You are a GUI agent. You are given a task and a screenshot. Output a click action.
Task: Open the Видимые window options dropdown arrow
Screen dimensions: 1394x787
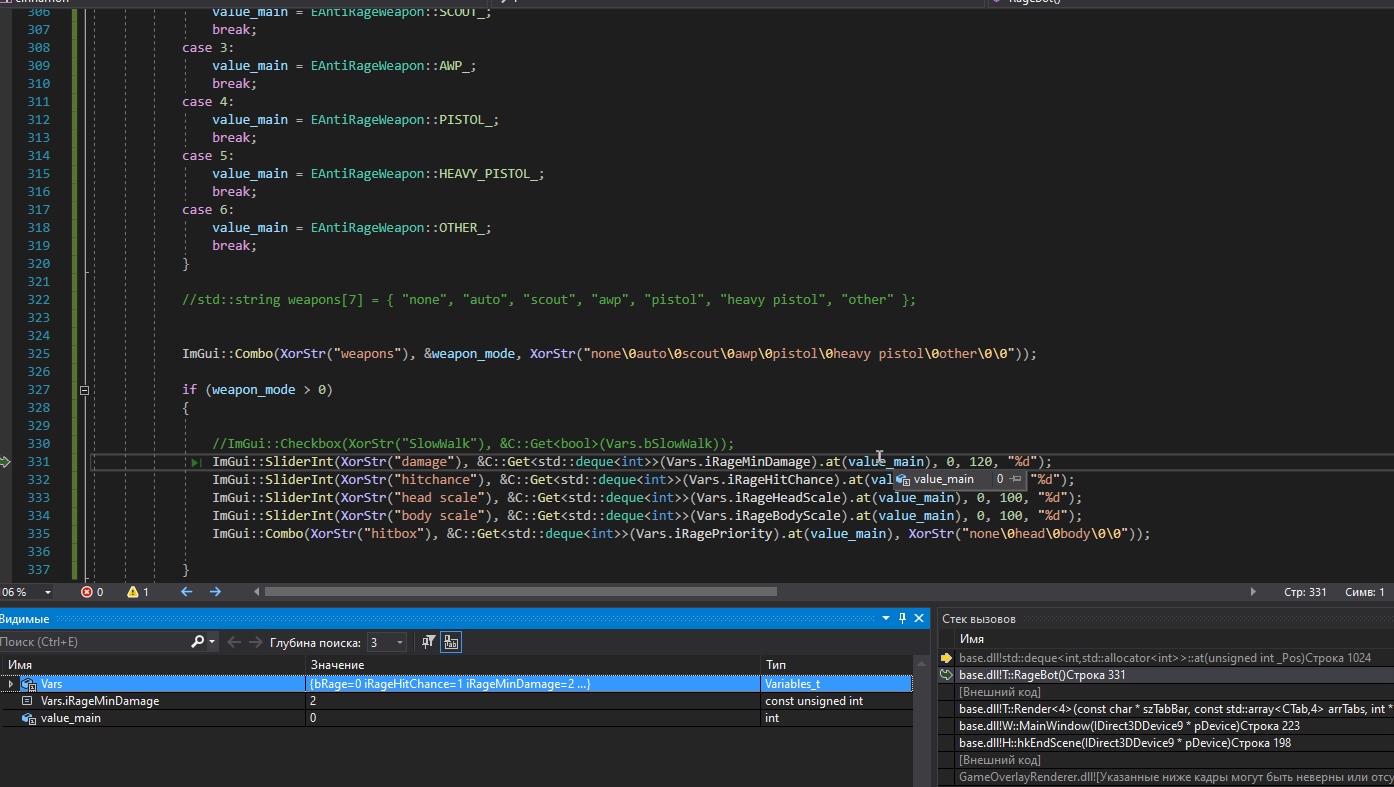886,619
